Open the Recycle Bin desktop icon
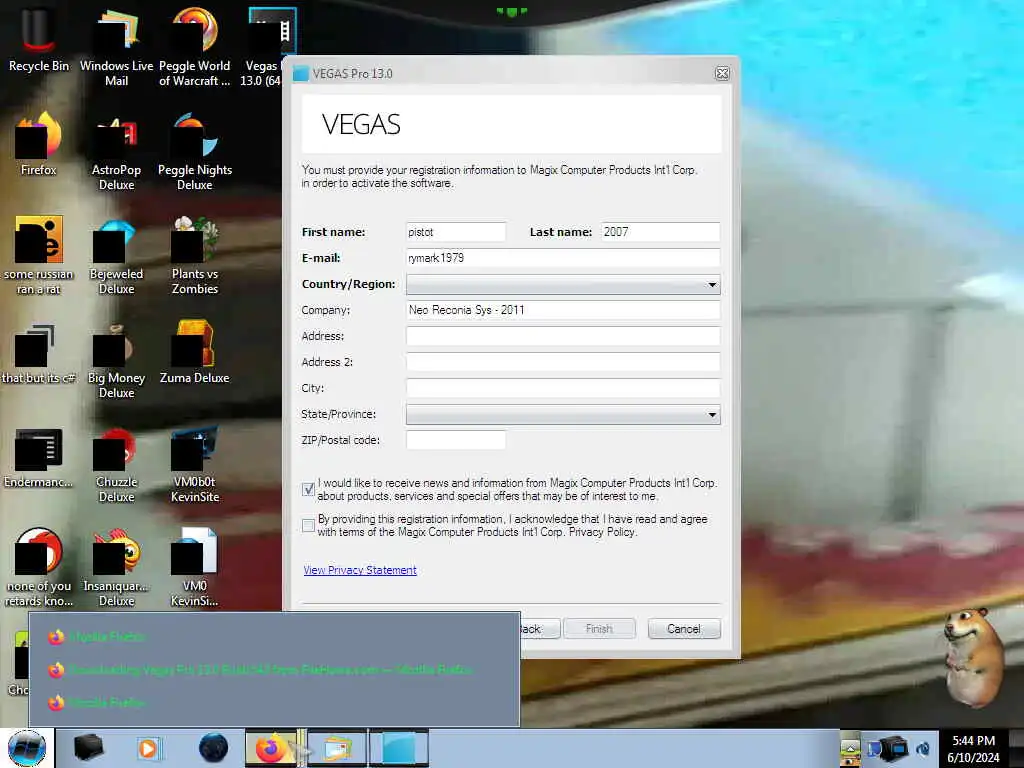Viewport: 1024px width, 768px height. click(x=39, y=40)
